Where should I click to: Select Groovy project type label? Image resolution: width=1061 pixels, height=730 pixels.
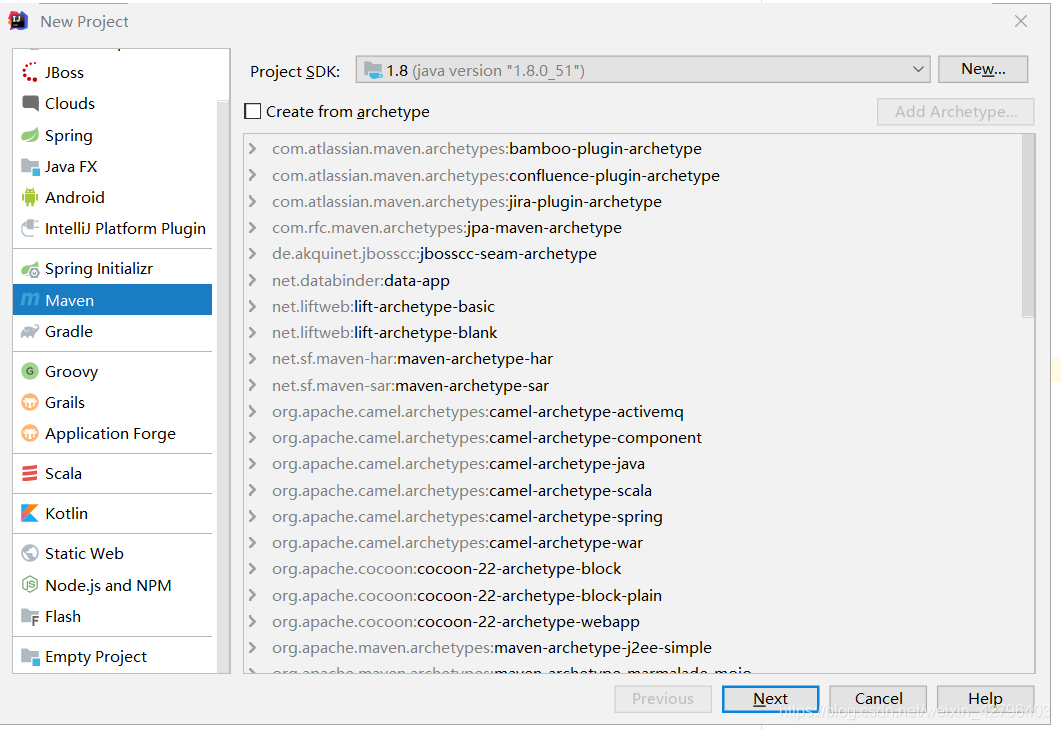[71, 371]
